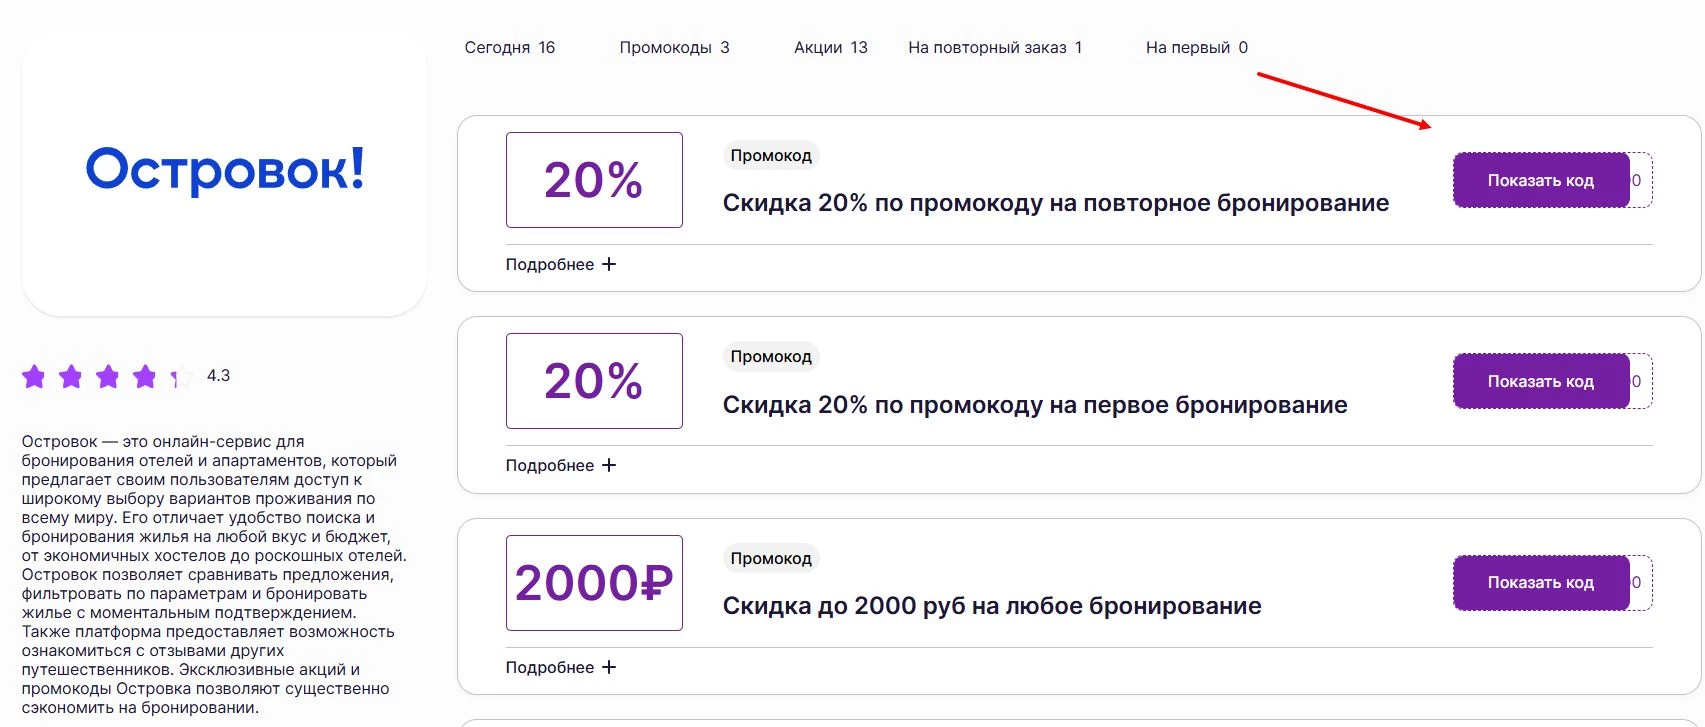1705x727 pixels.
Task: Click the Островок! logo
Action: 225,169
